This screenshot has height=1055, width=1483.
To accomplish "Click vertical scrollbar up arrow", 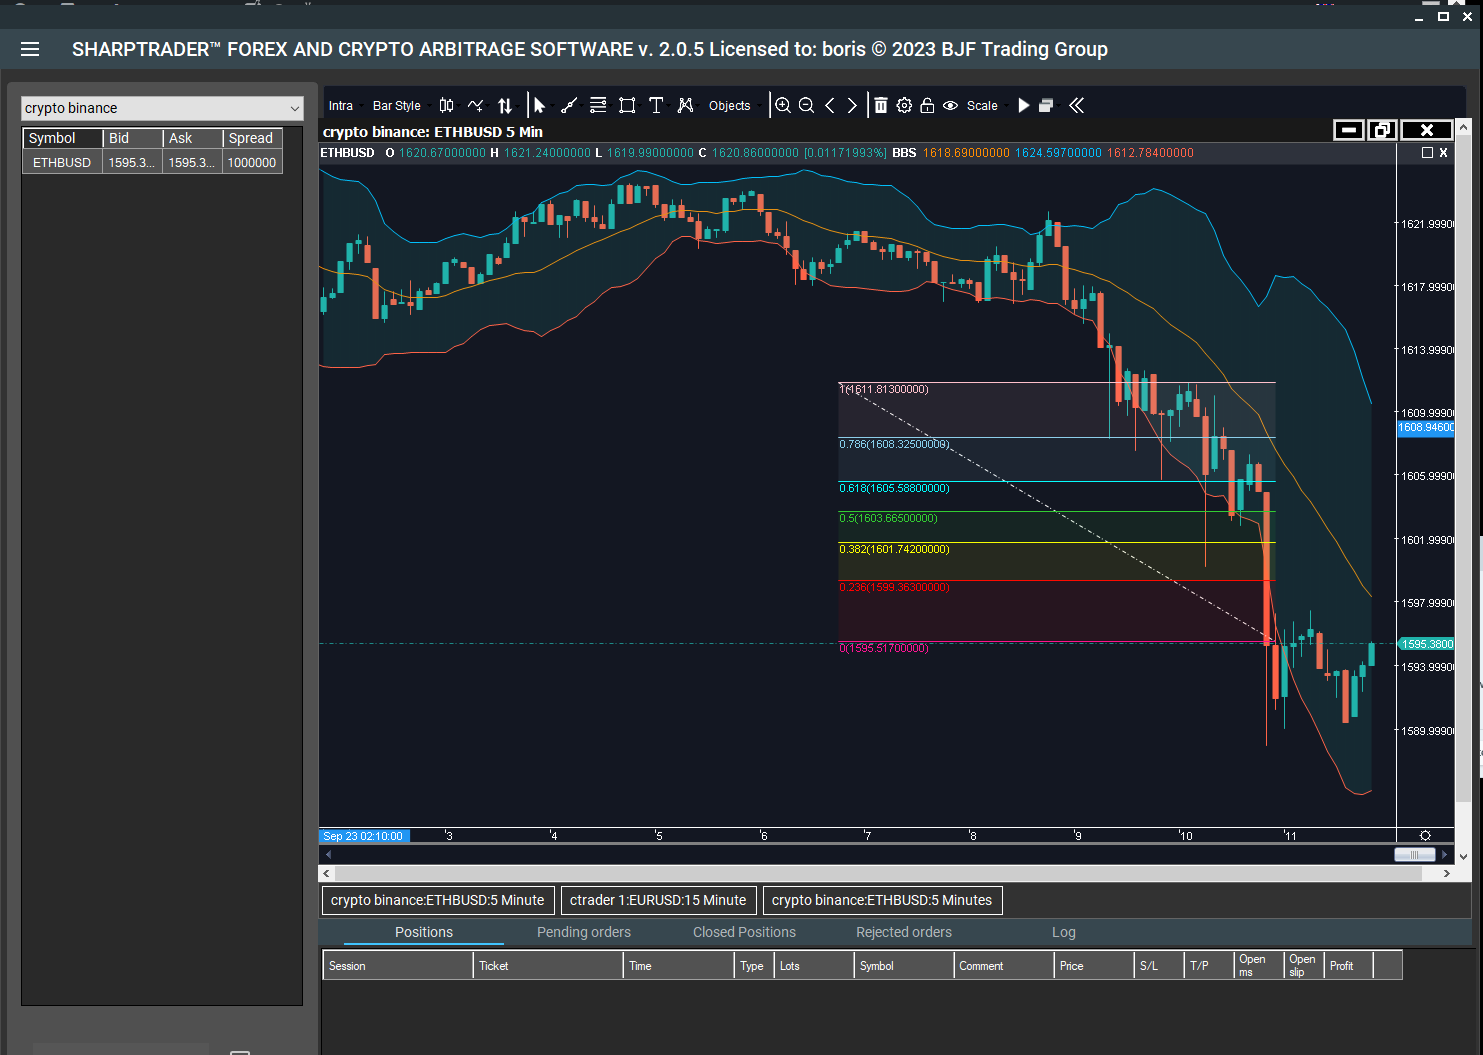I will pos(1463,127).
